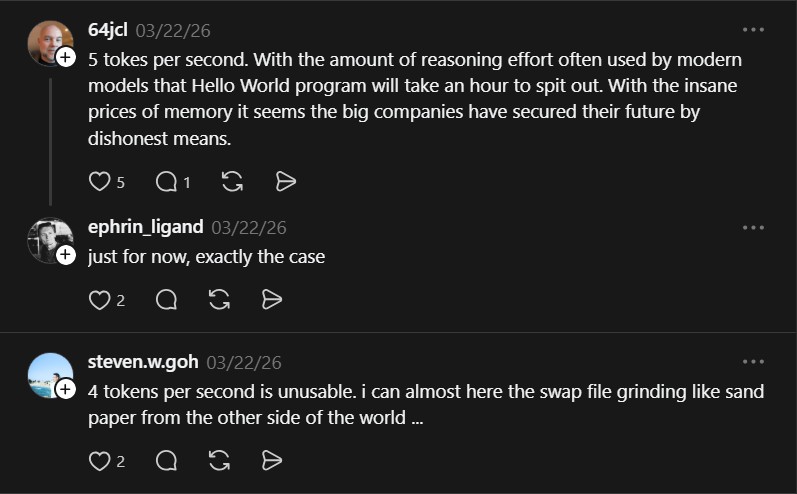Share 64jcl's post via send icon

tap(286, 181)
